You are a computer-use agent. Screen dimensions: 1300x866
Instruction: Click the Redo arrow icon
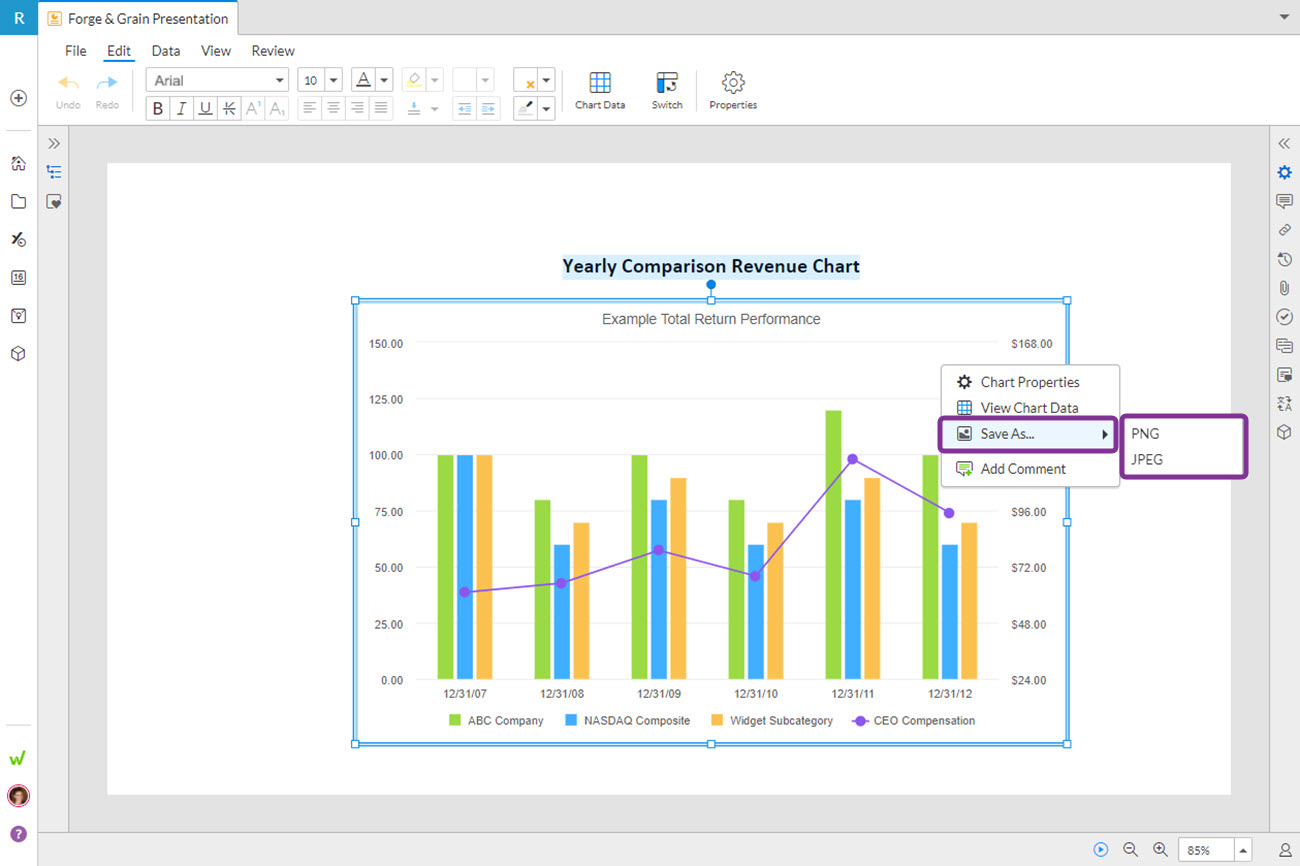(x=106, y=84)
